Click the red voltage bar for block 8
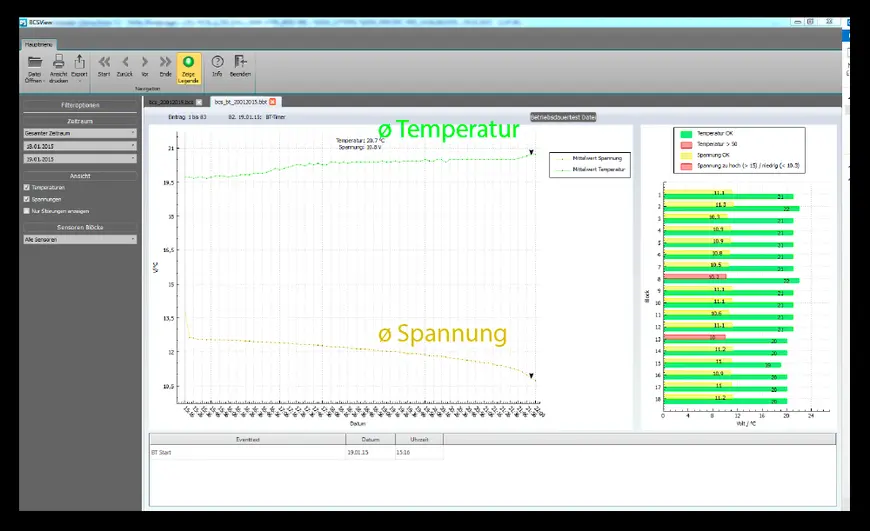870x531 pixels. pos(695,276)
